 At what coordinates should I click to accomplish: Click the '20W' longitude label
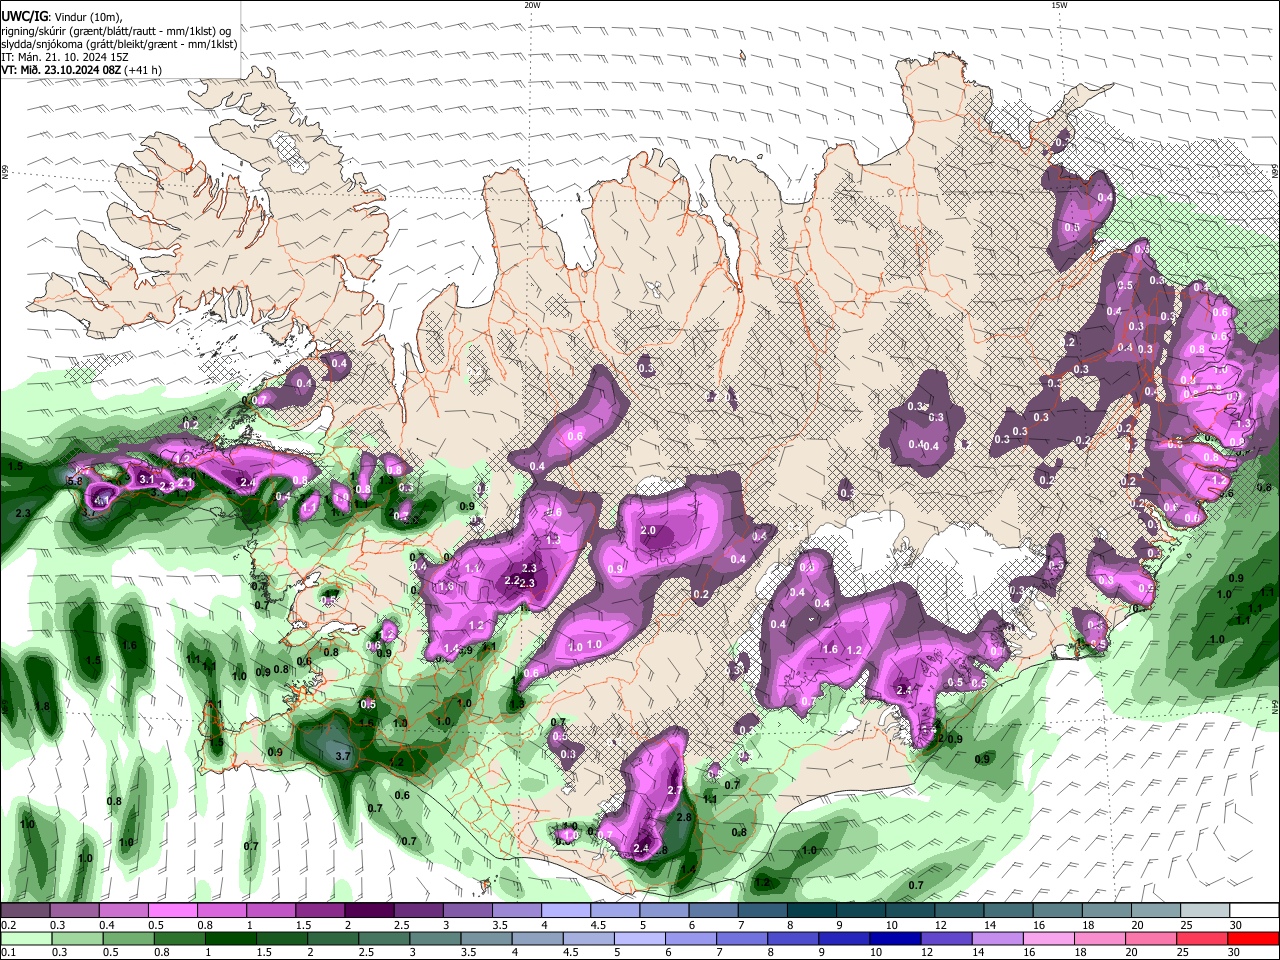click(x=532, y=5)
